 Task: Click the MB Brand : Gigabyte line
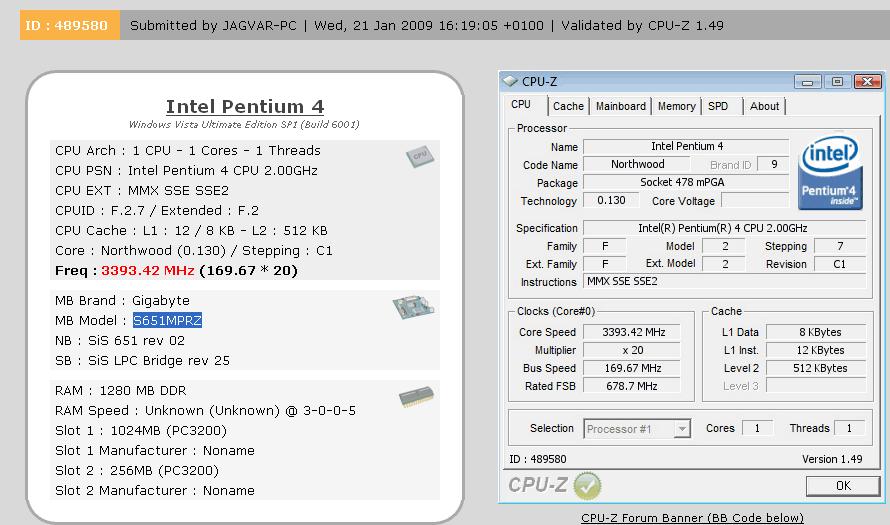point(123,301)
